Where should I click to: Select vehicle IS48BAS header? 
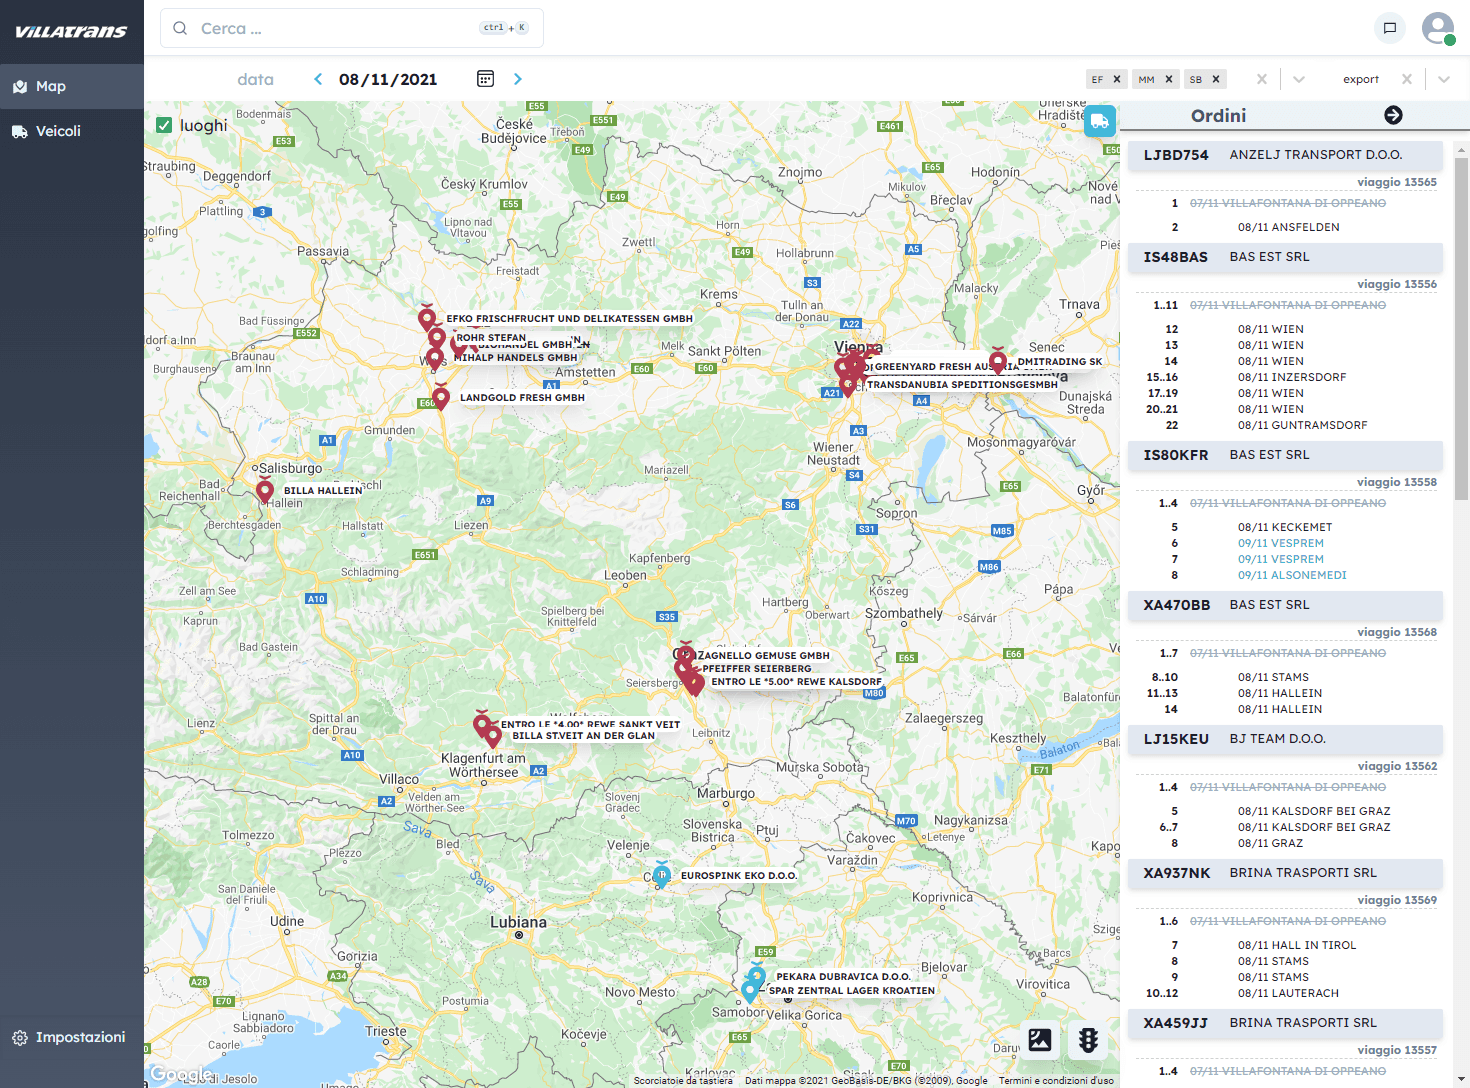click(x=1285, y=257)
